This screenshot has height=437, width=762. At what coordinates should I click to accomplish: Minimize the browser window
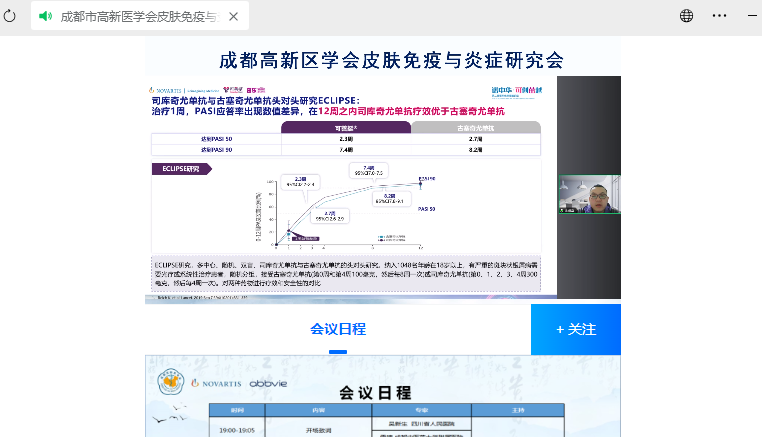[x=751, y=16]
